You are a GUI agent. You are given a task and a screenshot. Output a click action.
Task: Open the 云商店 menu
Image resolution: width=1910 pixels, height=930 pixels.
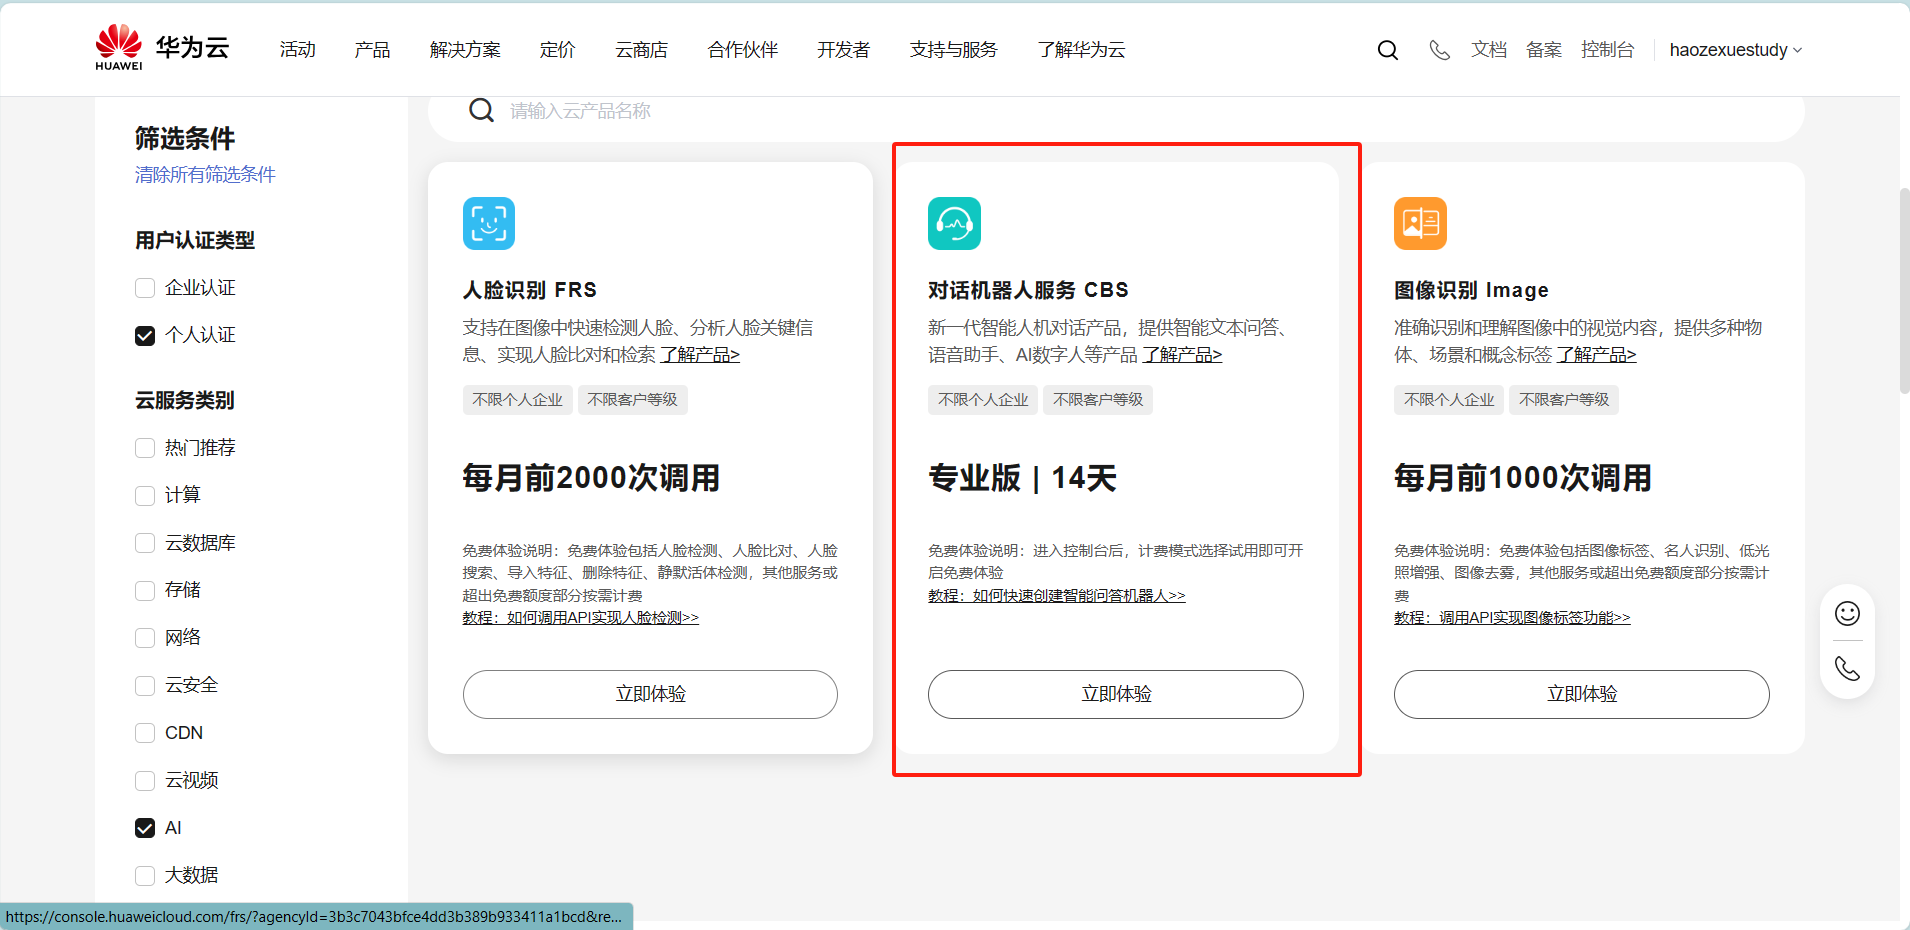coord(641,50)
